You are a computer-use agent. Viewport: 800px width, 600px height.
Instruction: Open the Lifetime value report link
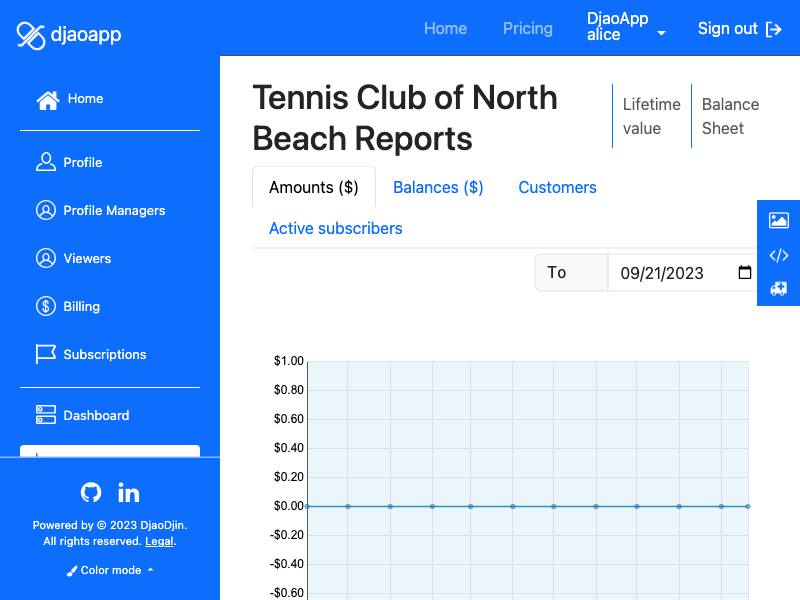pyautogui.click(x=652, y=116)
